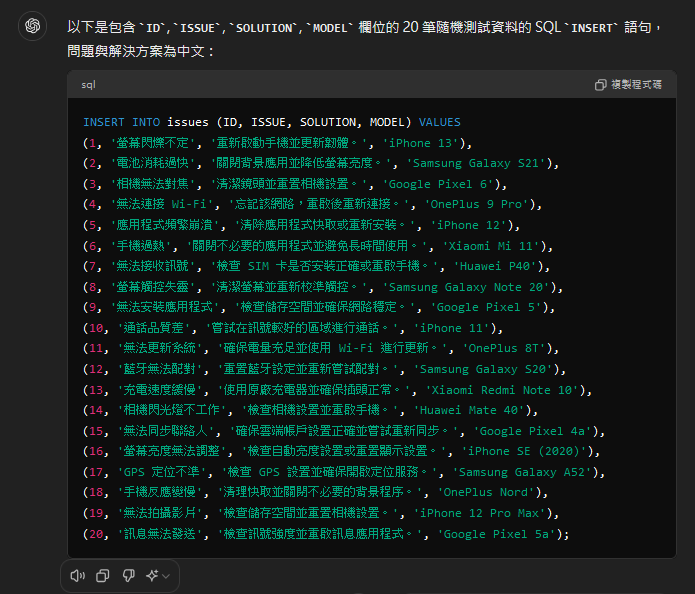Click the 複製程式碼 copy code button label

[636, 85]
